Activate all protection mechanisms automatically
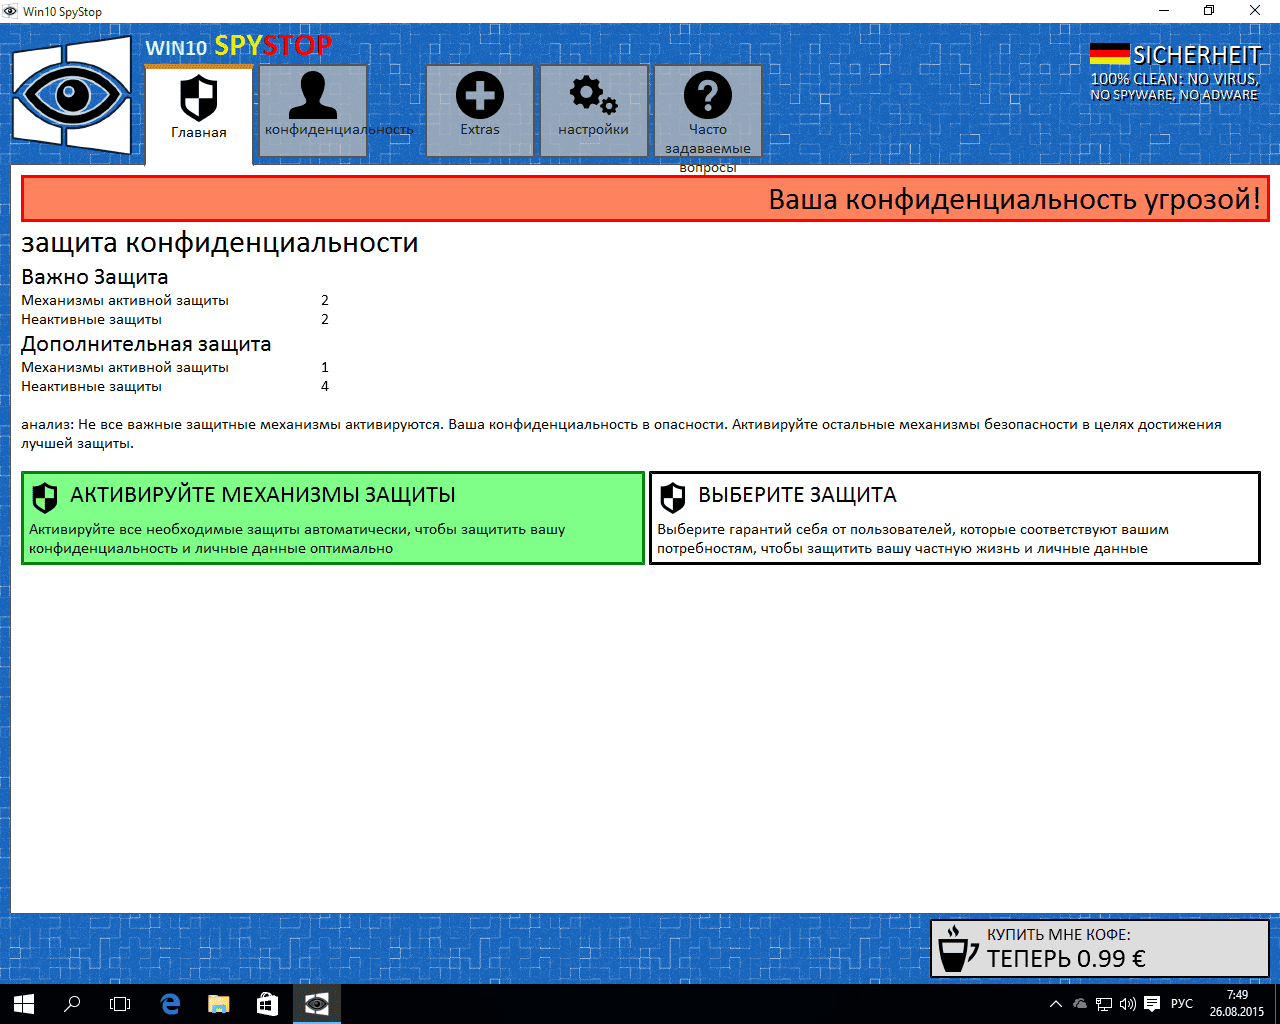 333,518
